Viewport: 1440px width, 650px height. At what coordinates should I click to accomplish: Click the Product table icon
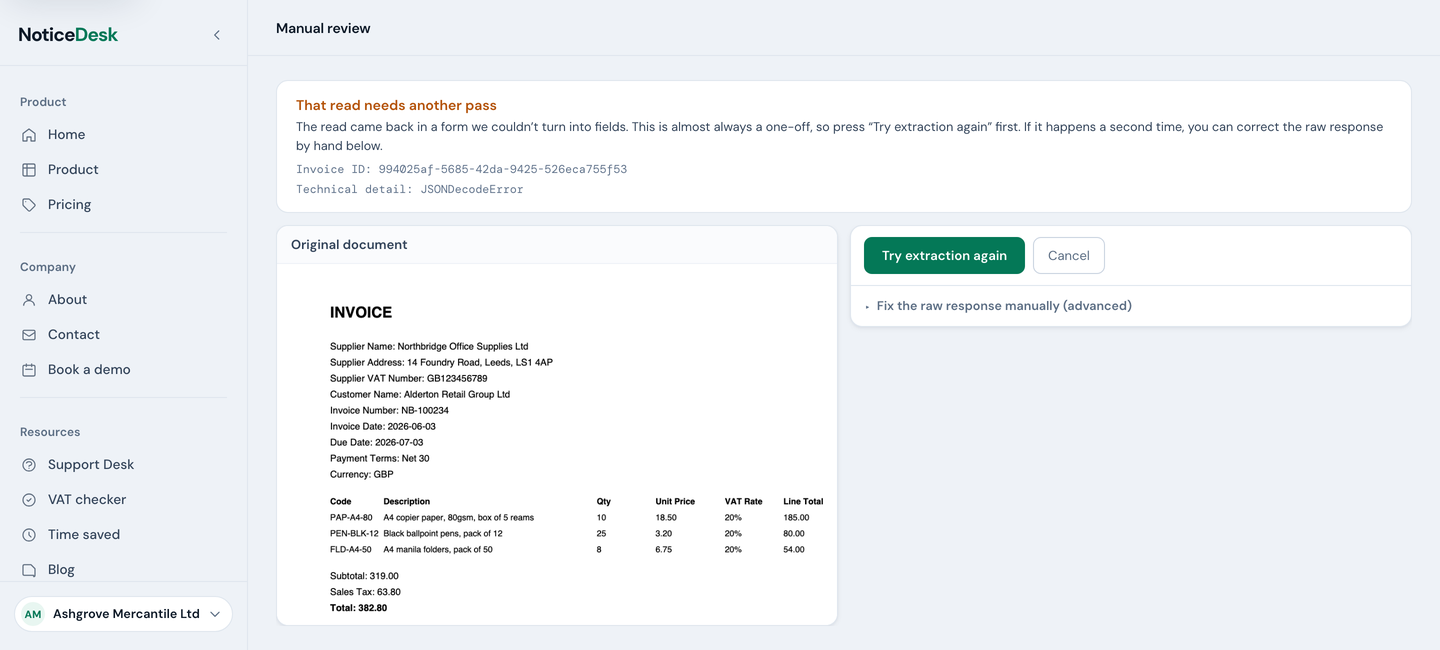29,170
